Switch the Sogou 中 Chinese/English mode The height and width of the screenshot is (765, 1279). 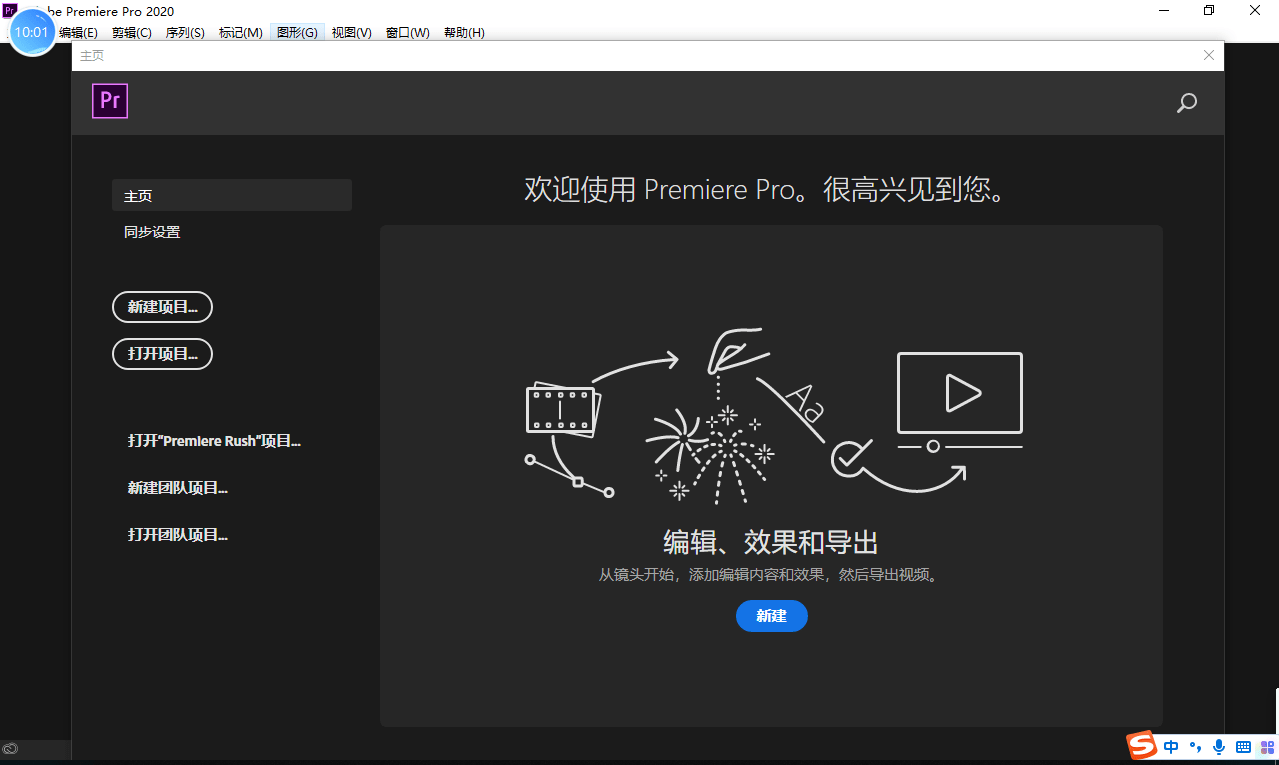point(1171,747)
